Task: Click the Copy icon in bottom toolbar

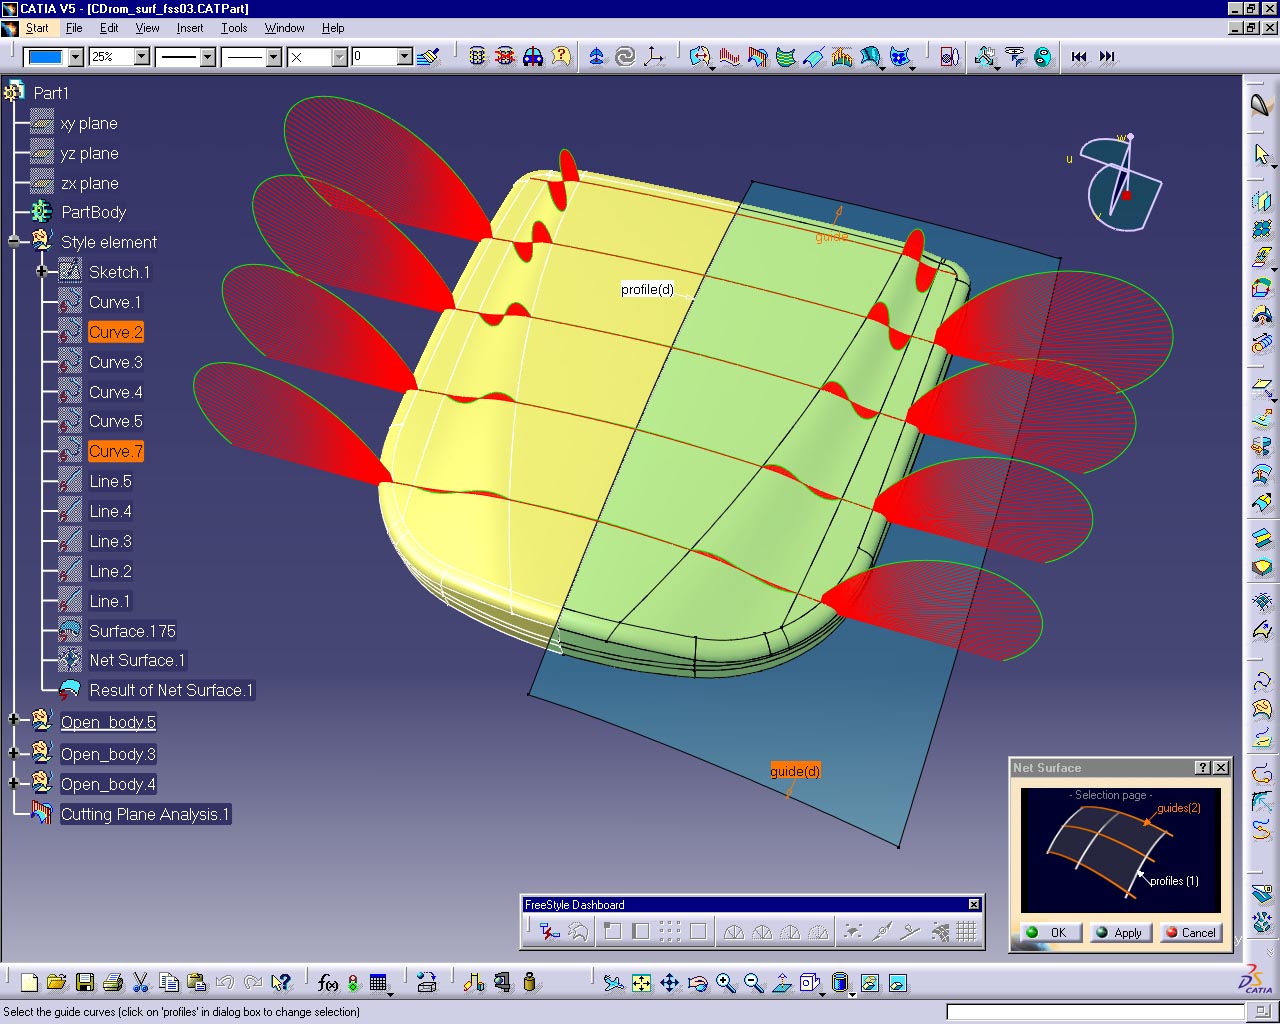Action: coord(169,983)
